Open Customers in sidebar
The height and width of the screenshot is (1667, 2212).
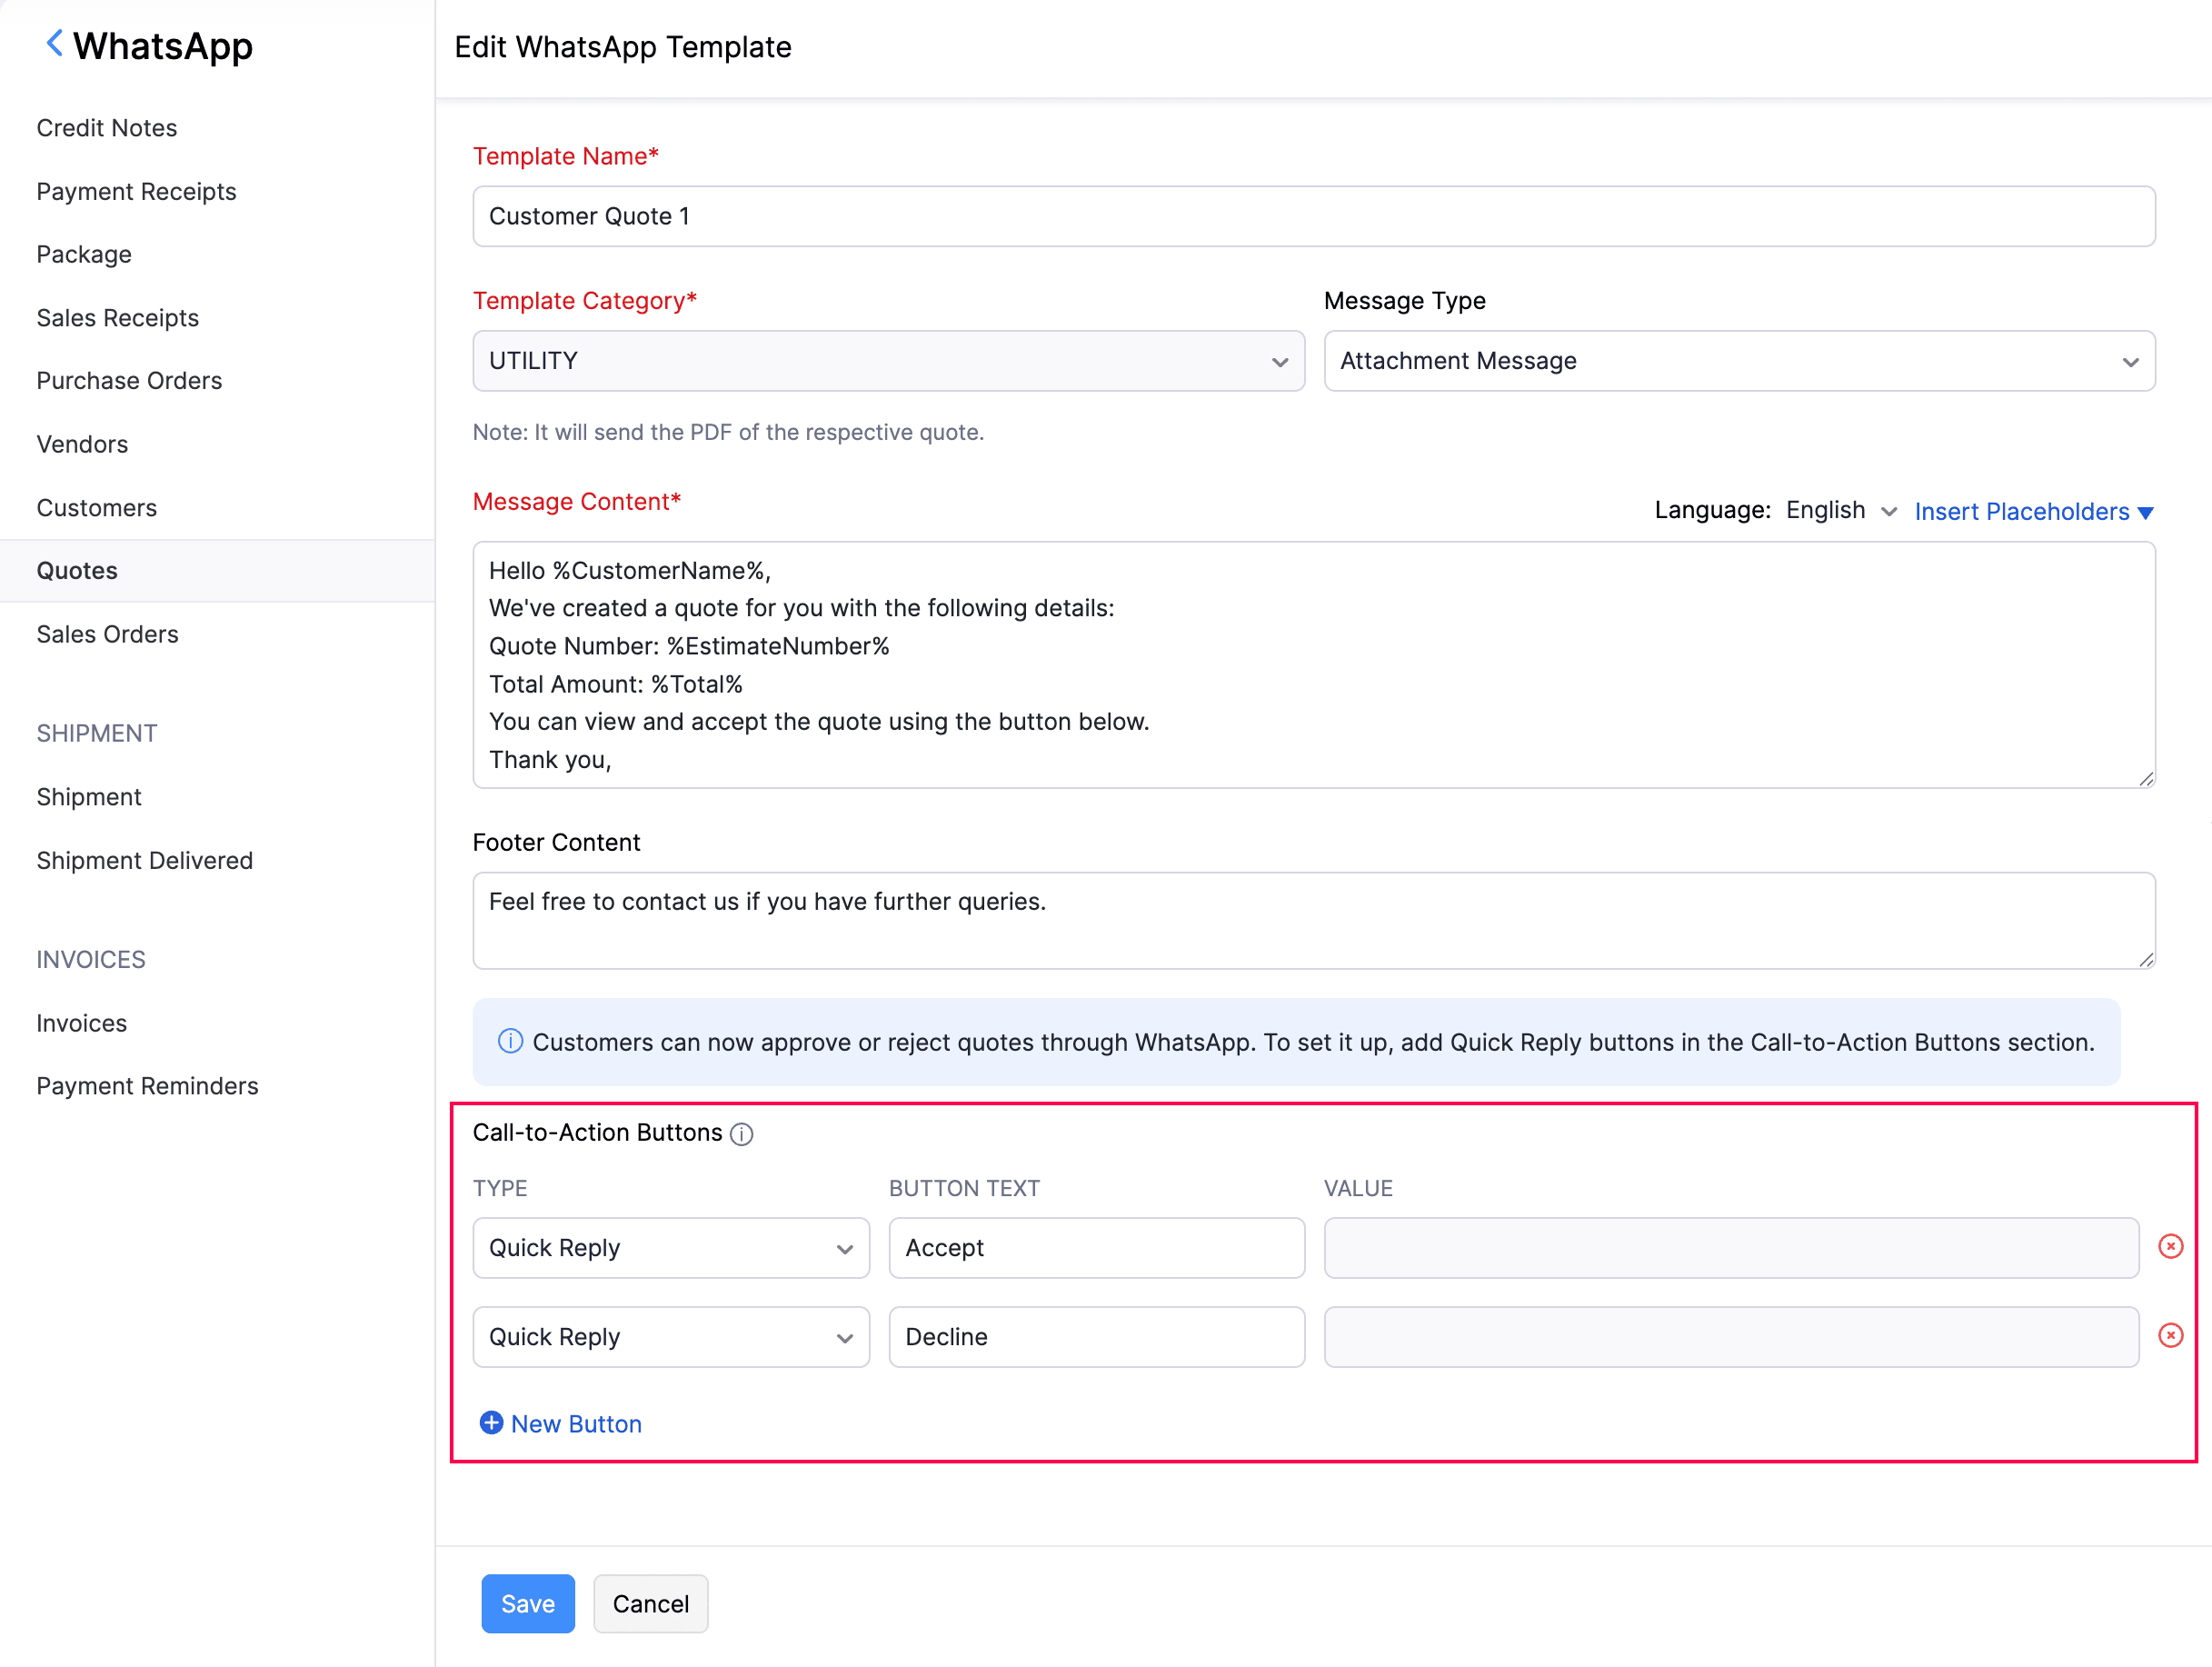(x=97, y=508)
